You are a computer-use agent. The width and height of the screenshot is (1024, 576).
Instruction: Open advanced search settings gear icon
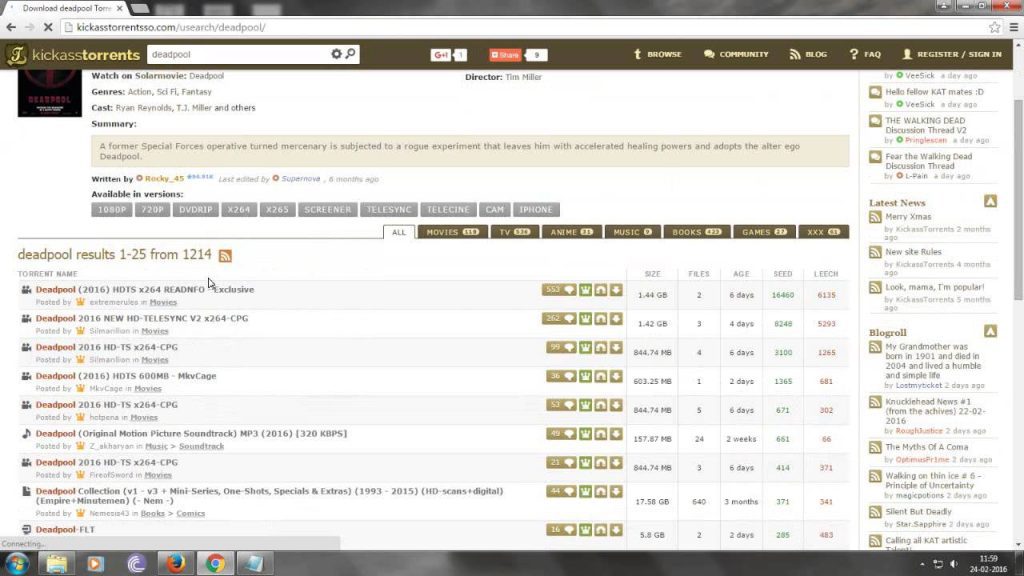pos(337,54)
